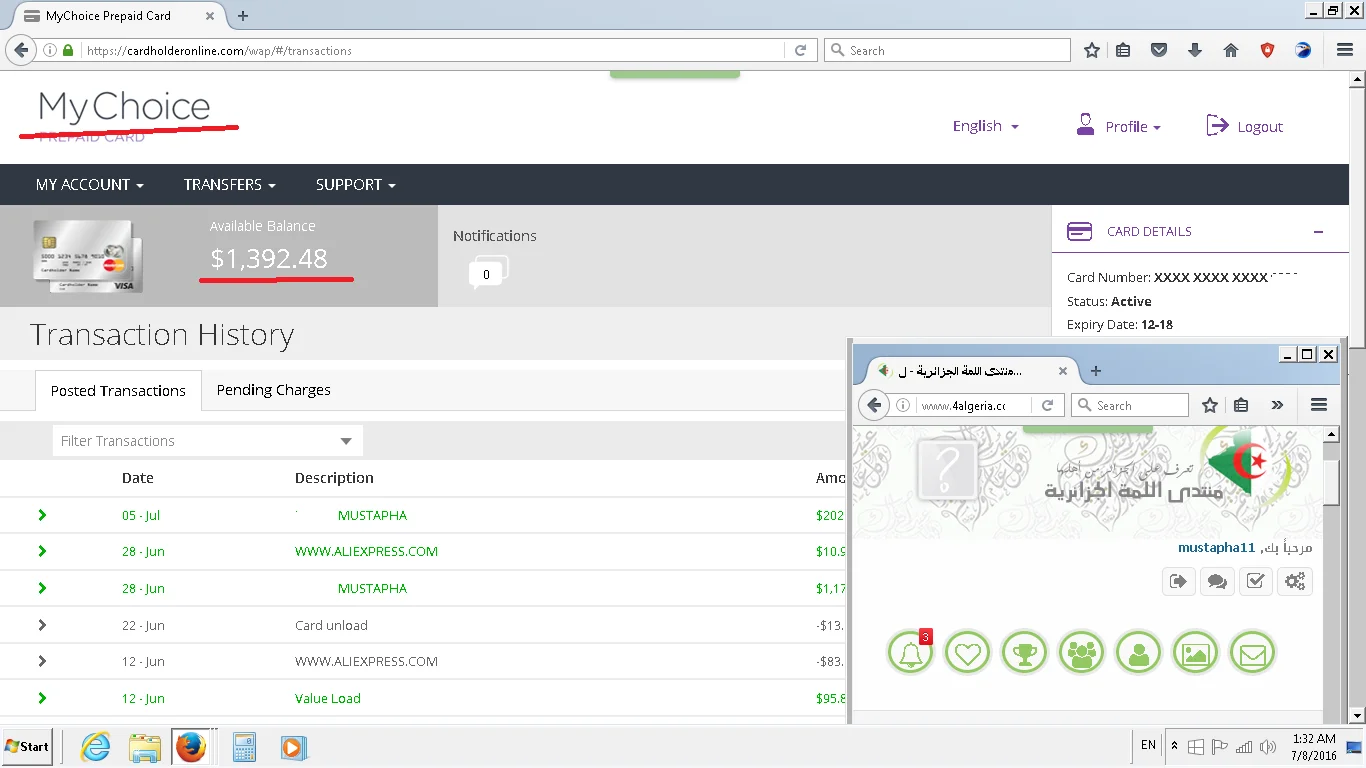Viewport: 1366px width, 768px height.
Task: Open the MY ACCOUNT menu
Action: coord(89,185)
